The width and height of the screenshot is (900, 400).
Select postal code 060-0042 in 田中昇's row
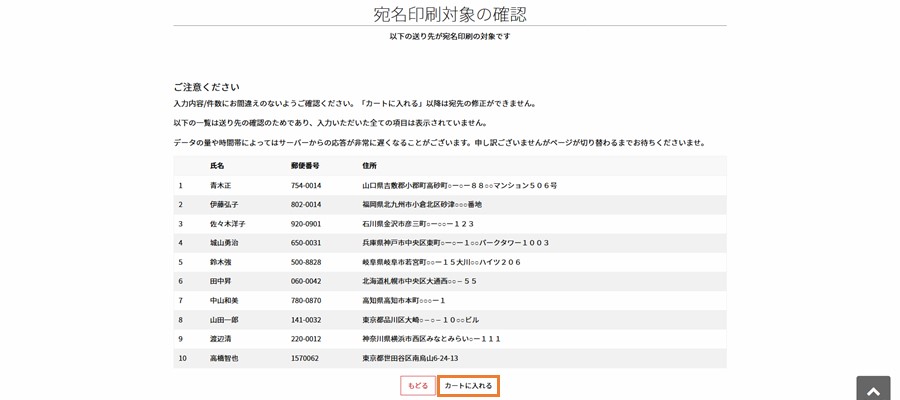point(306,281)
